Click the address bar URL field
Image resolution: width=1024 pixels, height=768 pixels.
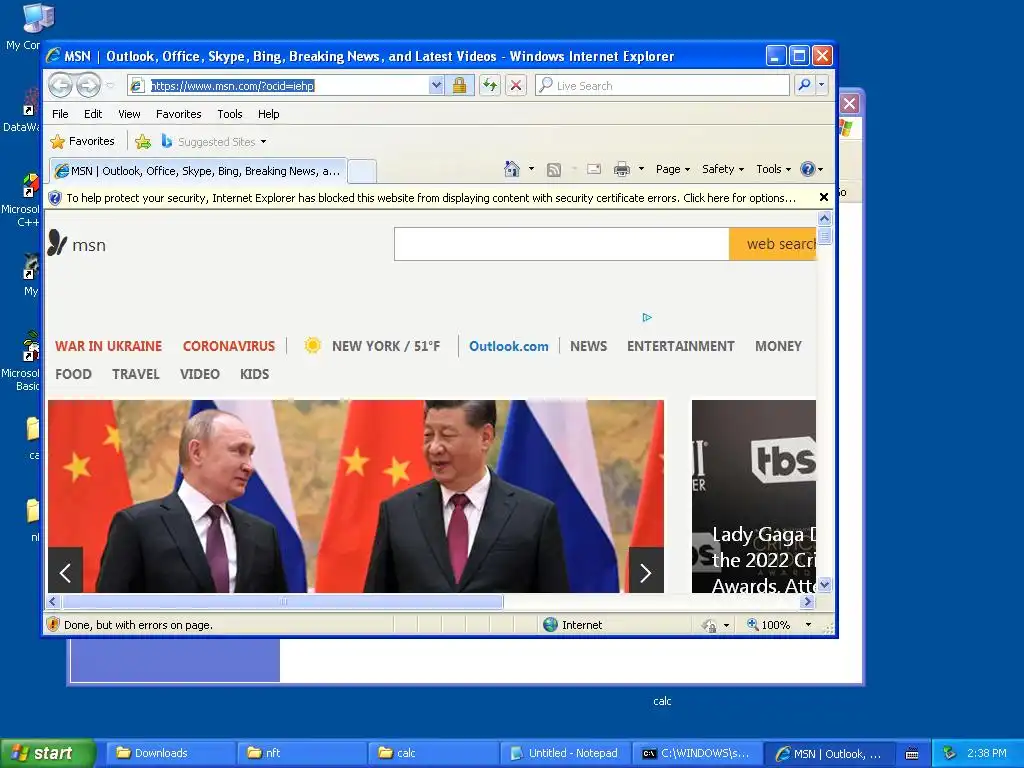280,86
